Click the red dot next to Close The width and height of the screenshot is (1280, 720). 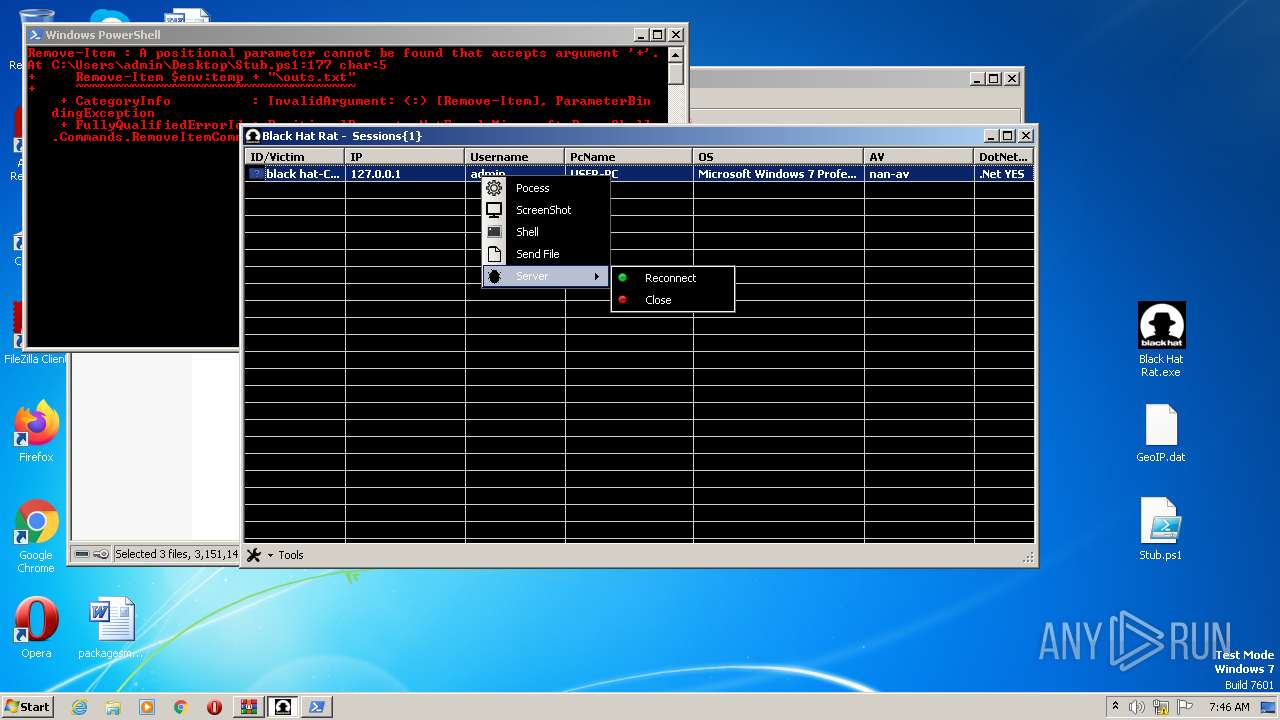[x=623, y=300]
